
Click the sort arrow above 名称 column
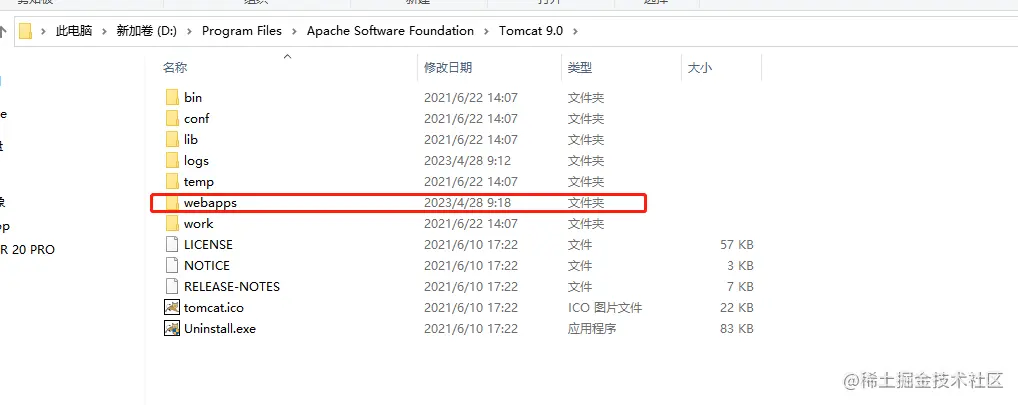tap(288, 56)
